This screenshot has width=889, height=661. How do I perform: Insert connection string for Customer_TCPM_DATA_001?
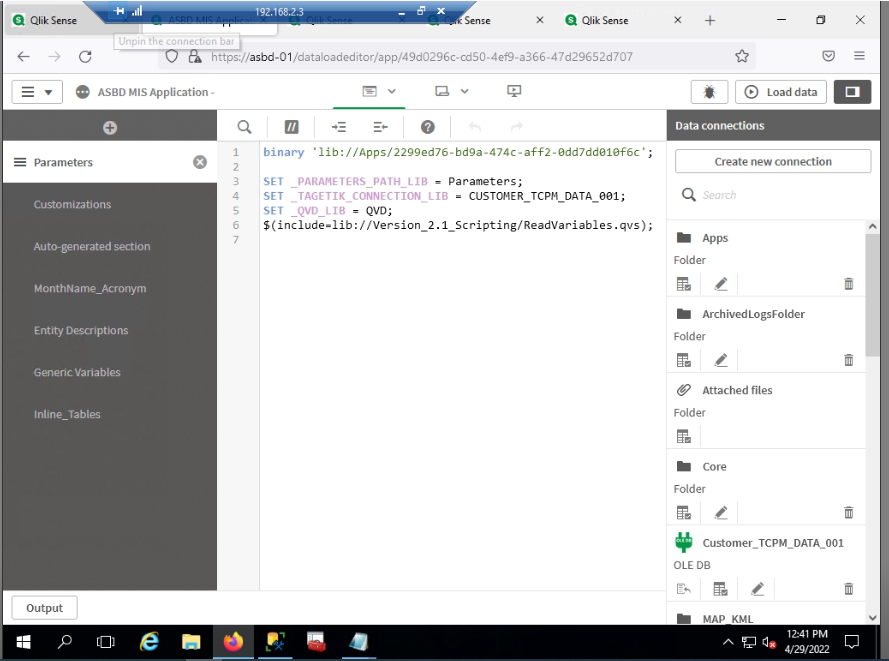[684, 589]
